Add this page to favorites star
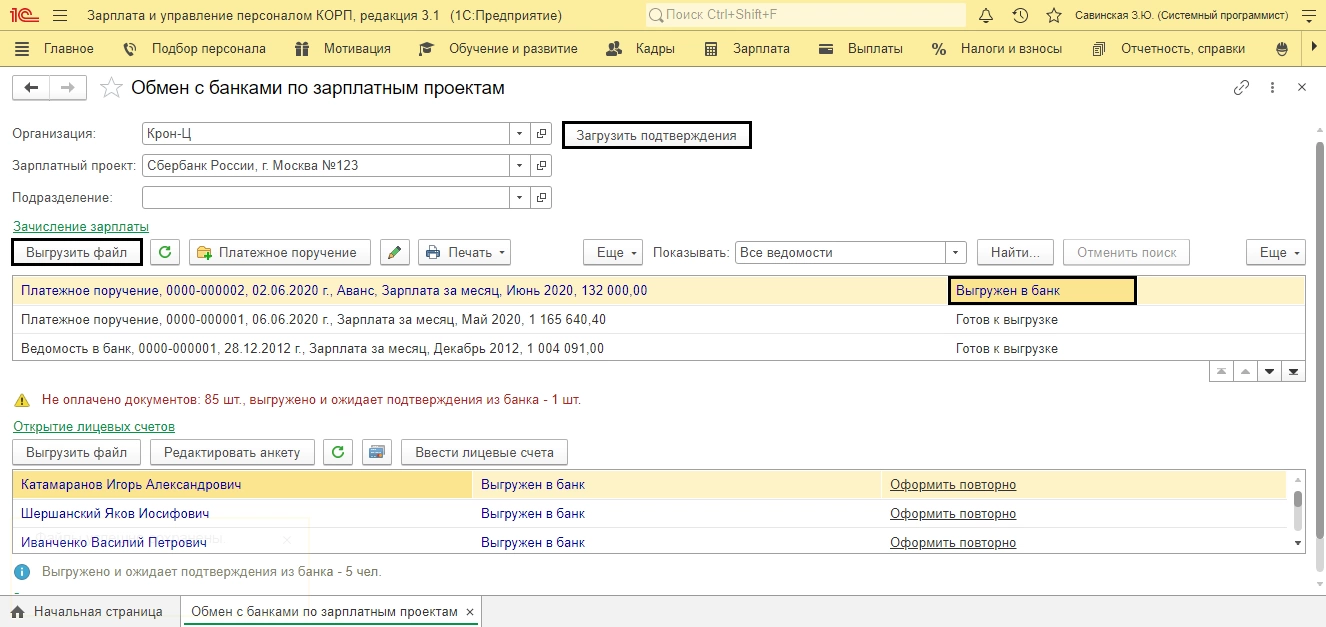Screen dimensions: 1326x627 pyautogui.click(x=112, y=88)
